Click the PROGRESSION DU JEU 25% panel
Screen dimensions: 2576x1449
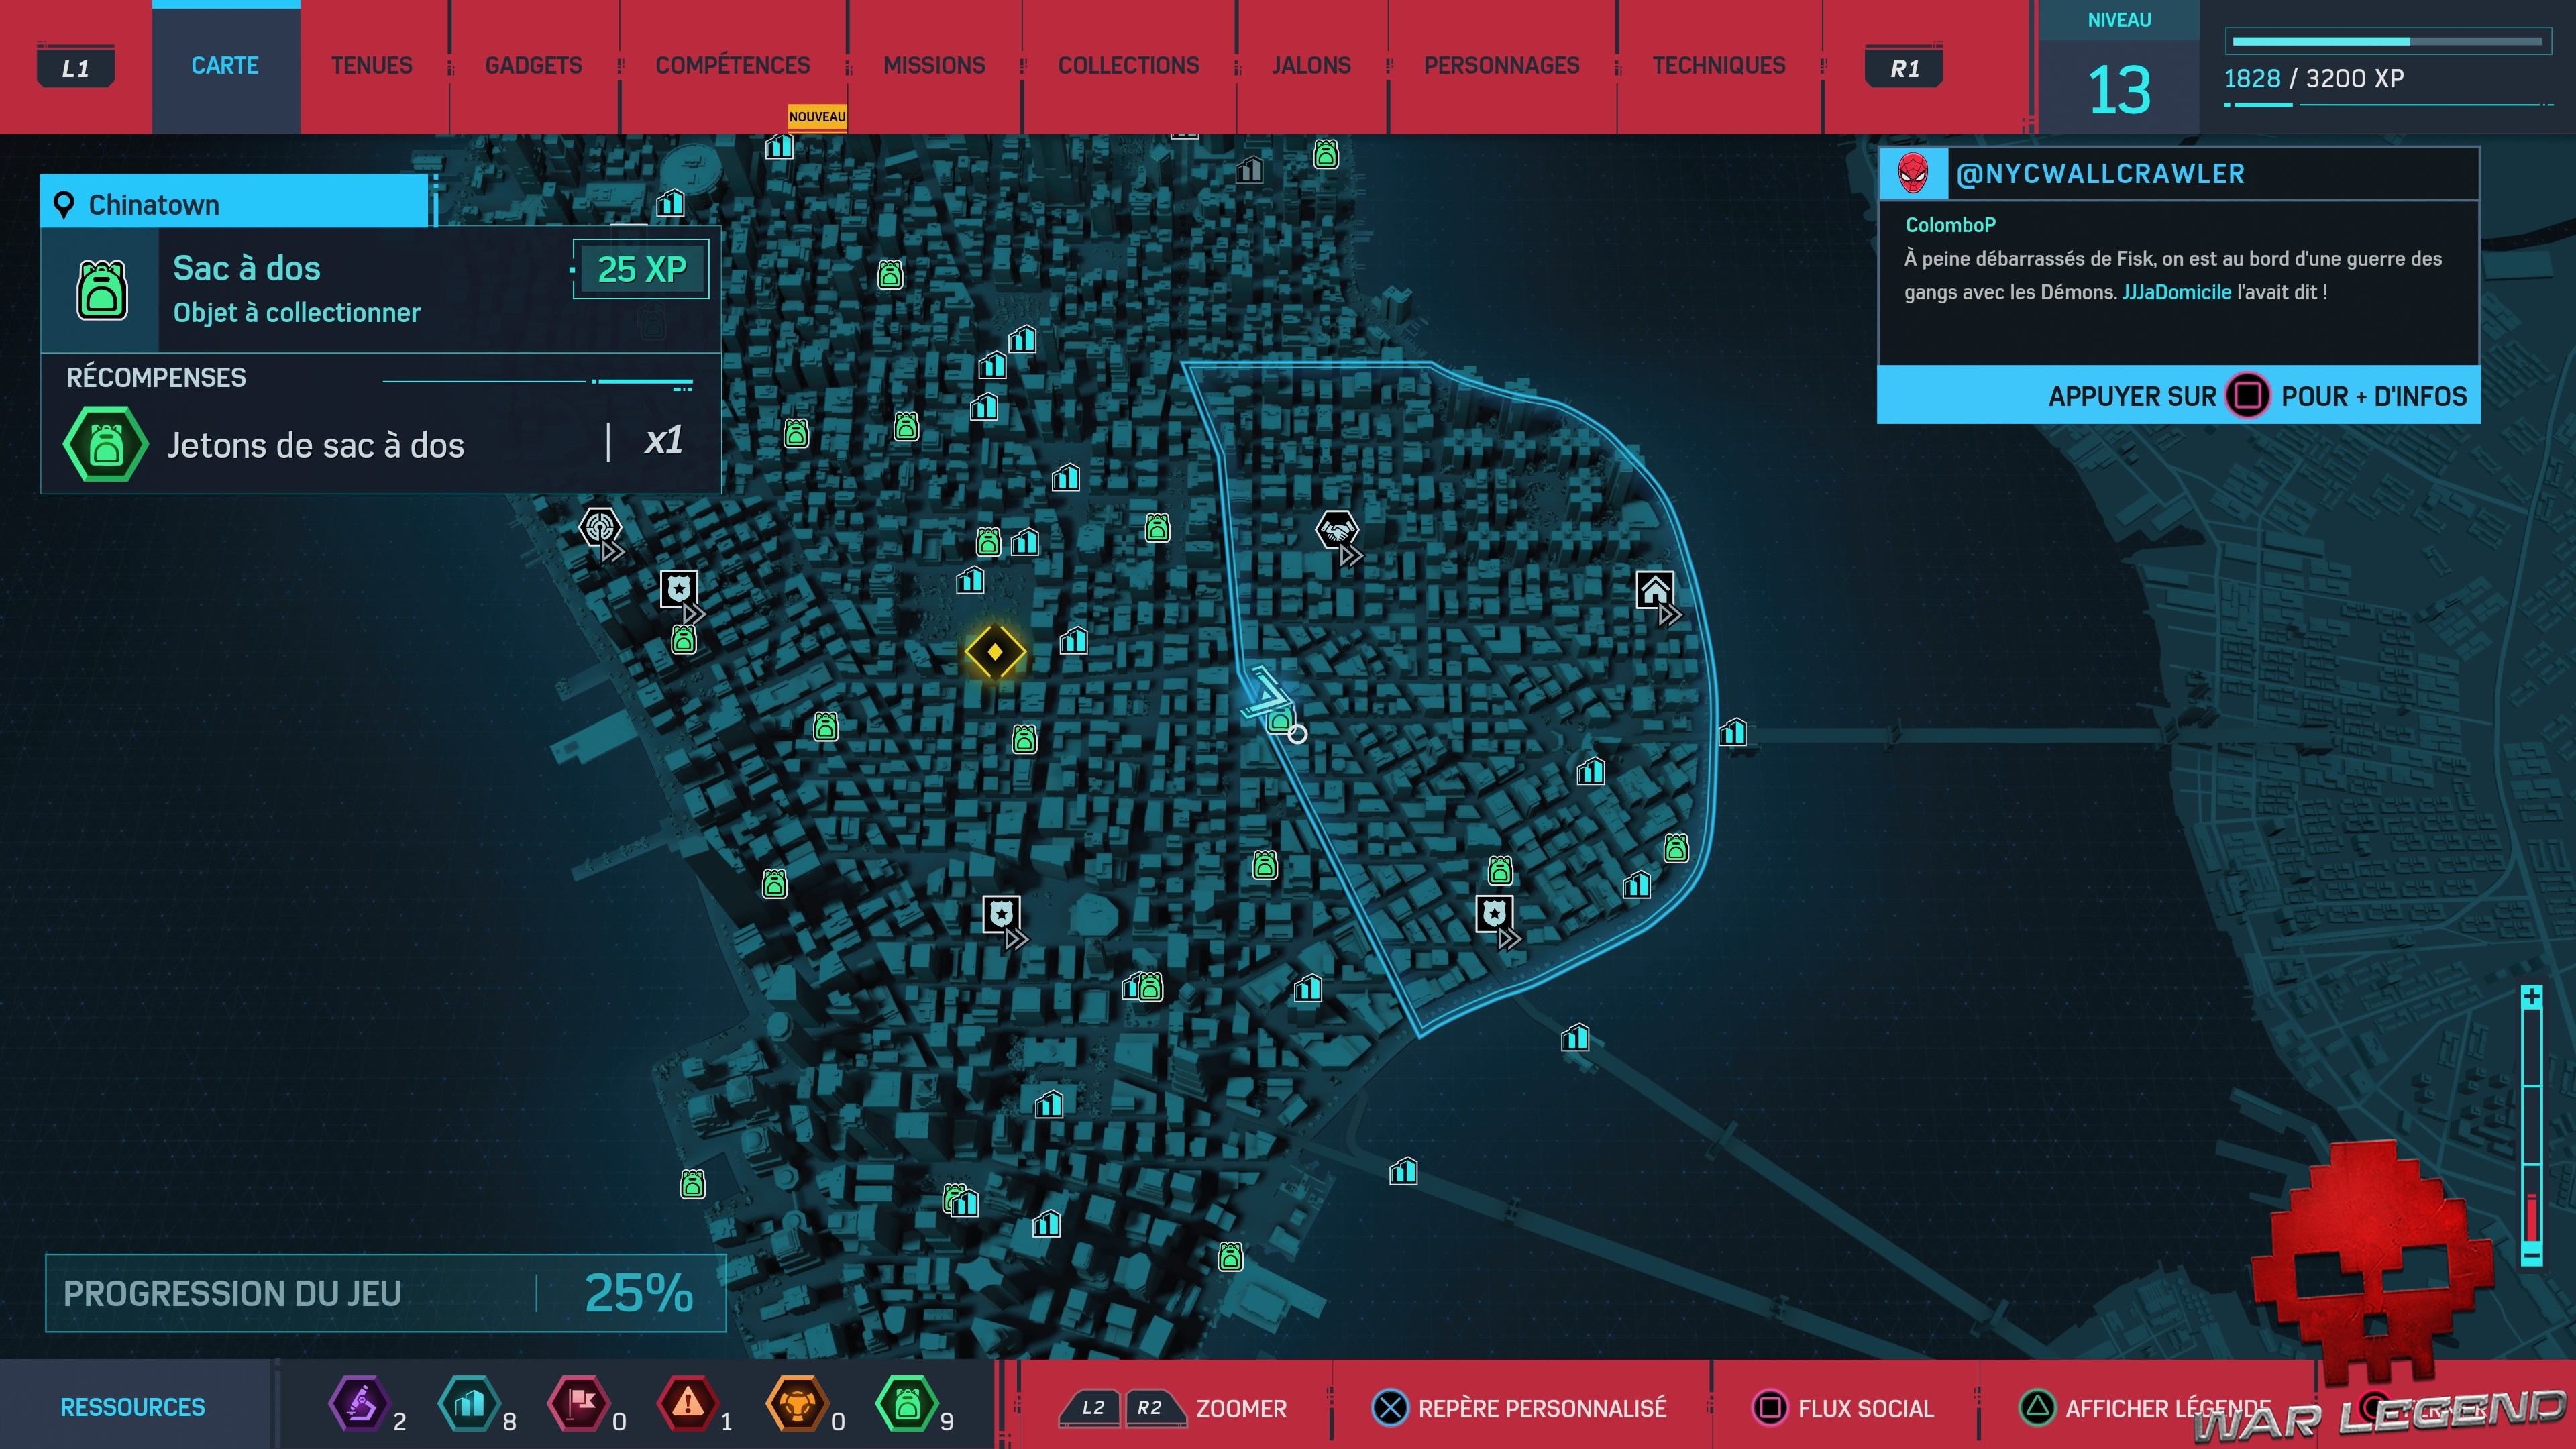pyautogui.click(x=385, y=1293)
